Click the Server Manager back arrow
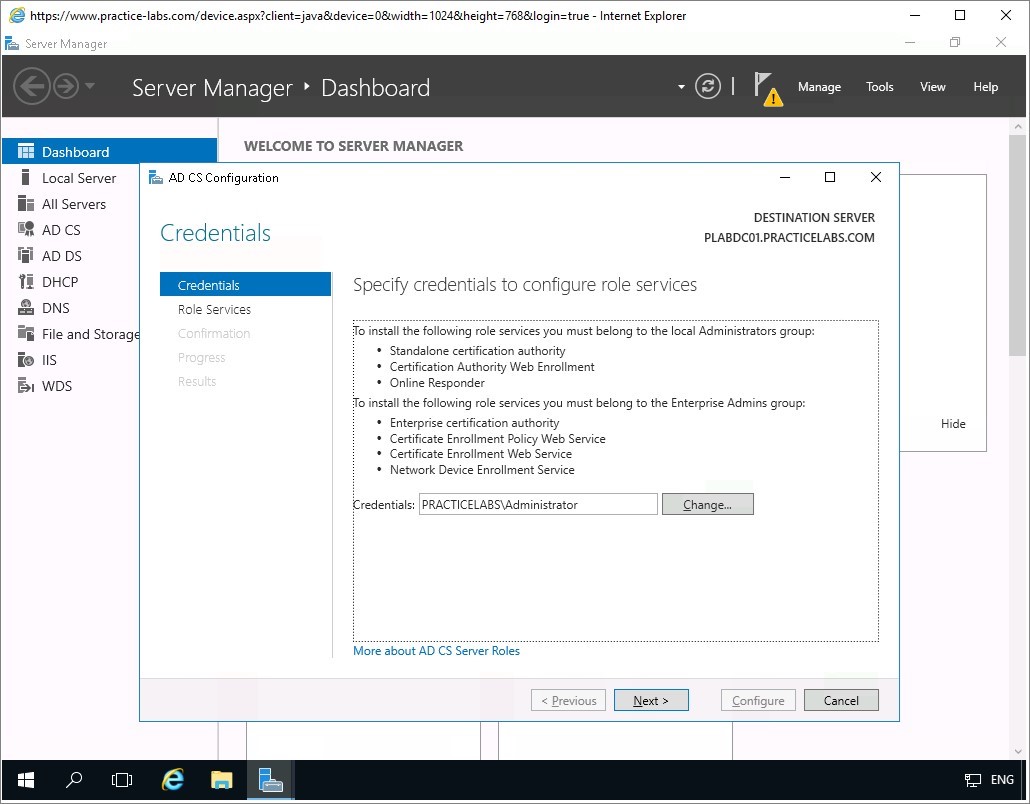The width and height of the screenshot is (1030, 804). [32, 86]
